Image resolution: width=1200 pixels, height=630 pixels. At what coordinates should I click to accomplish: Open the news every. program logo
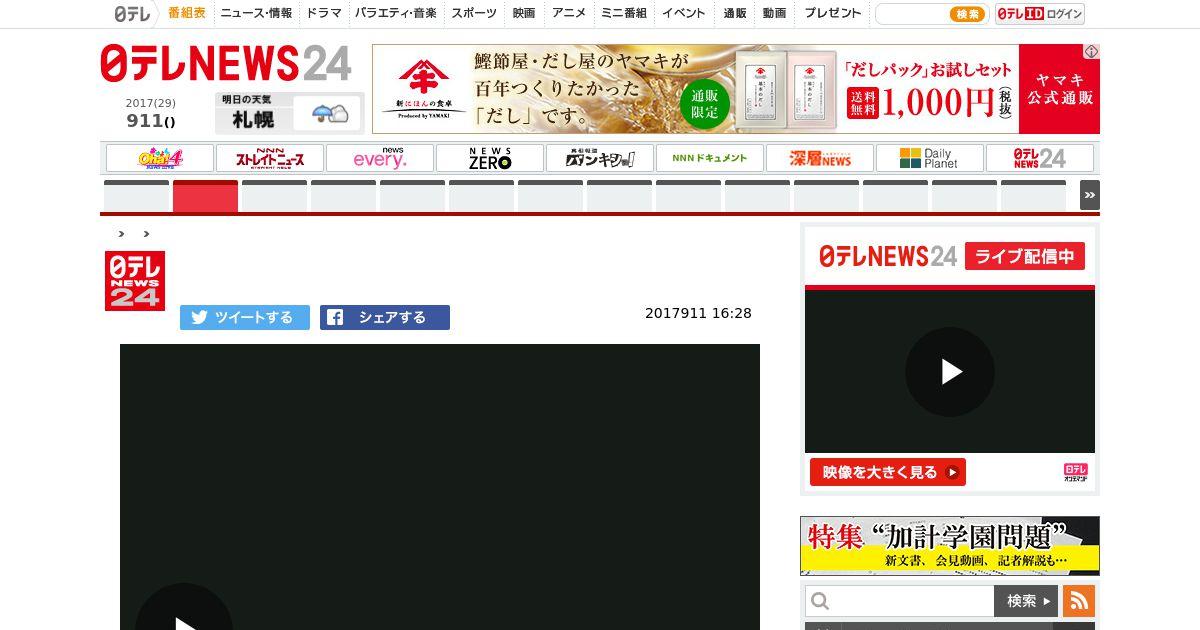pyautogui.click(x=380, y=158)
